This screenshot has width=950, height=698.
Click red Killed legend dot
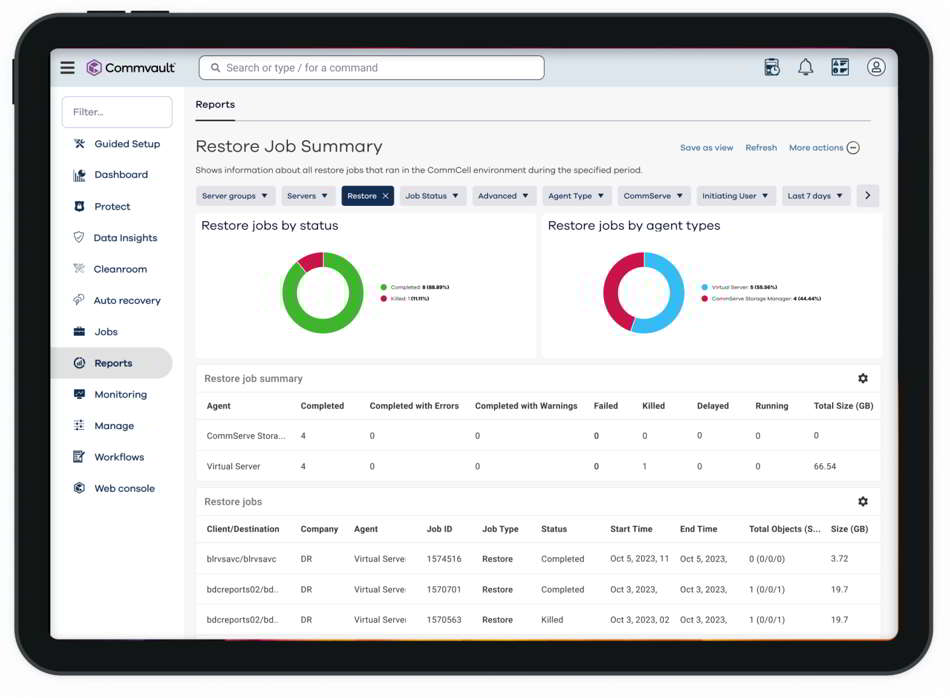pos(384,299)
